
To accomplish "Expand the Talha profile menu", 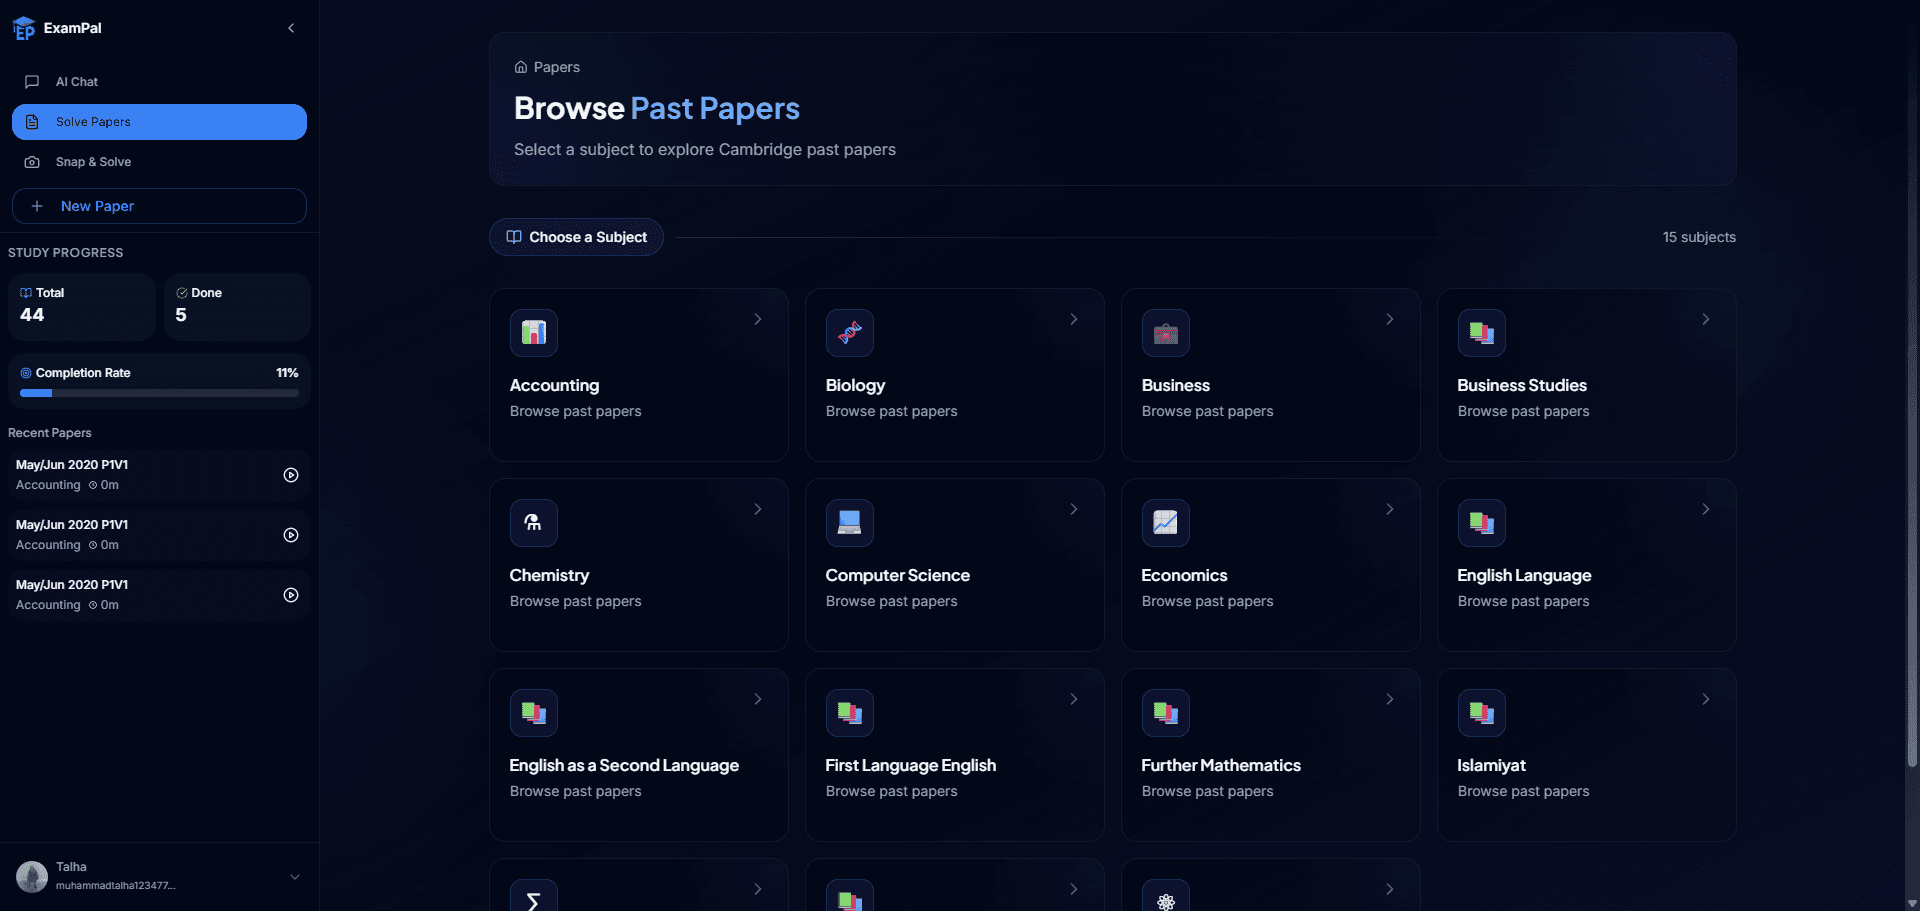I will point(294,876).
